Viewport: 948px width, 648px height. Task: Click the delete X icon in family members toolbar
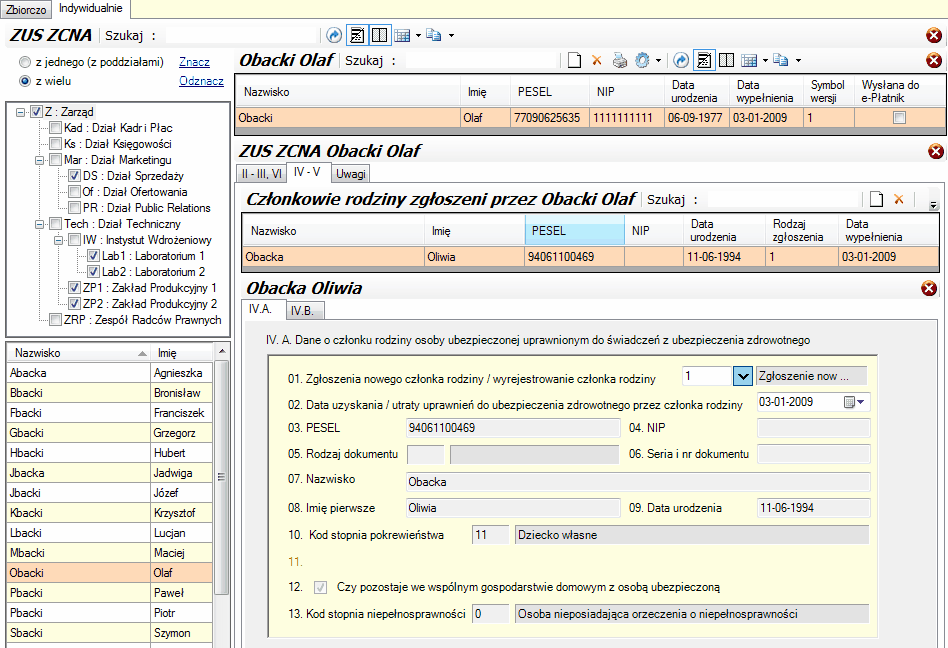[899, 199]
